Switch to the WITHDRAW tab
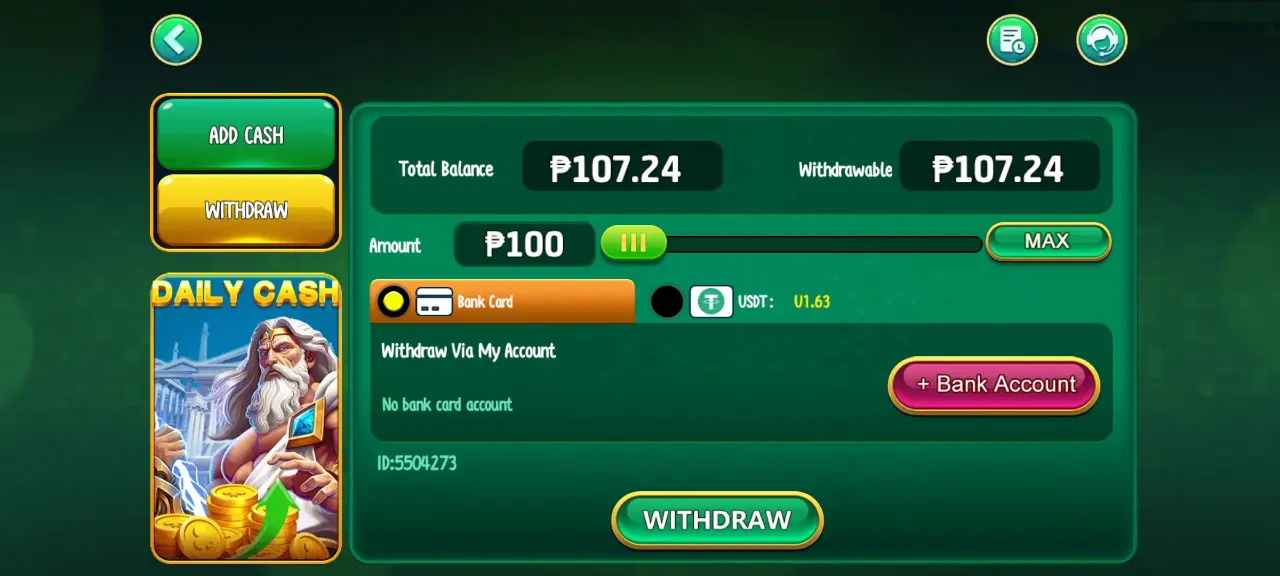Viewport: 1280px width, 576px height. (x=246, y=210)
